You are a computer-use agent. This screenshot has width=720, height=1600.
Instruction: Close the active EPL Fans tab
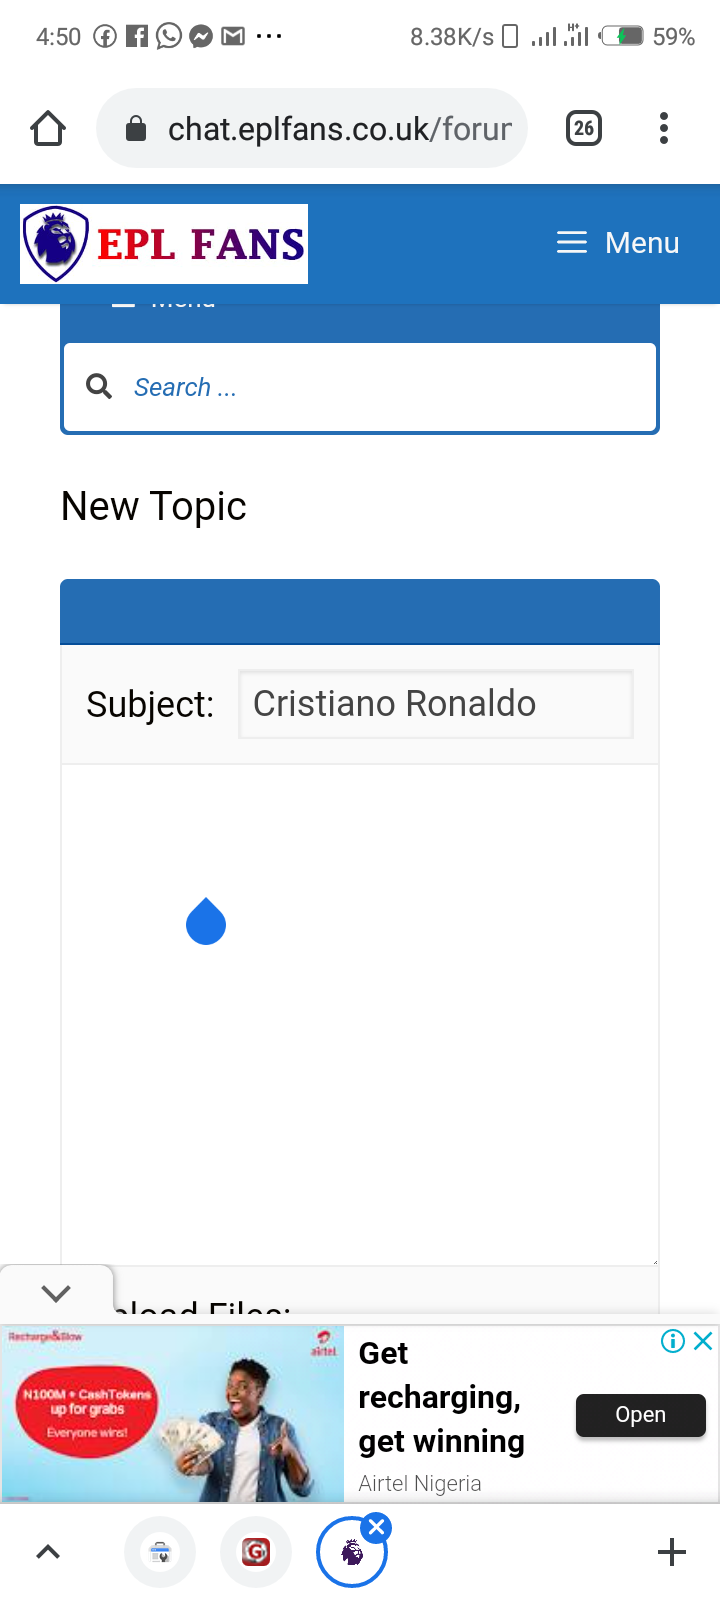(377, 1527)
